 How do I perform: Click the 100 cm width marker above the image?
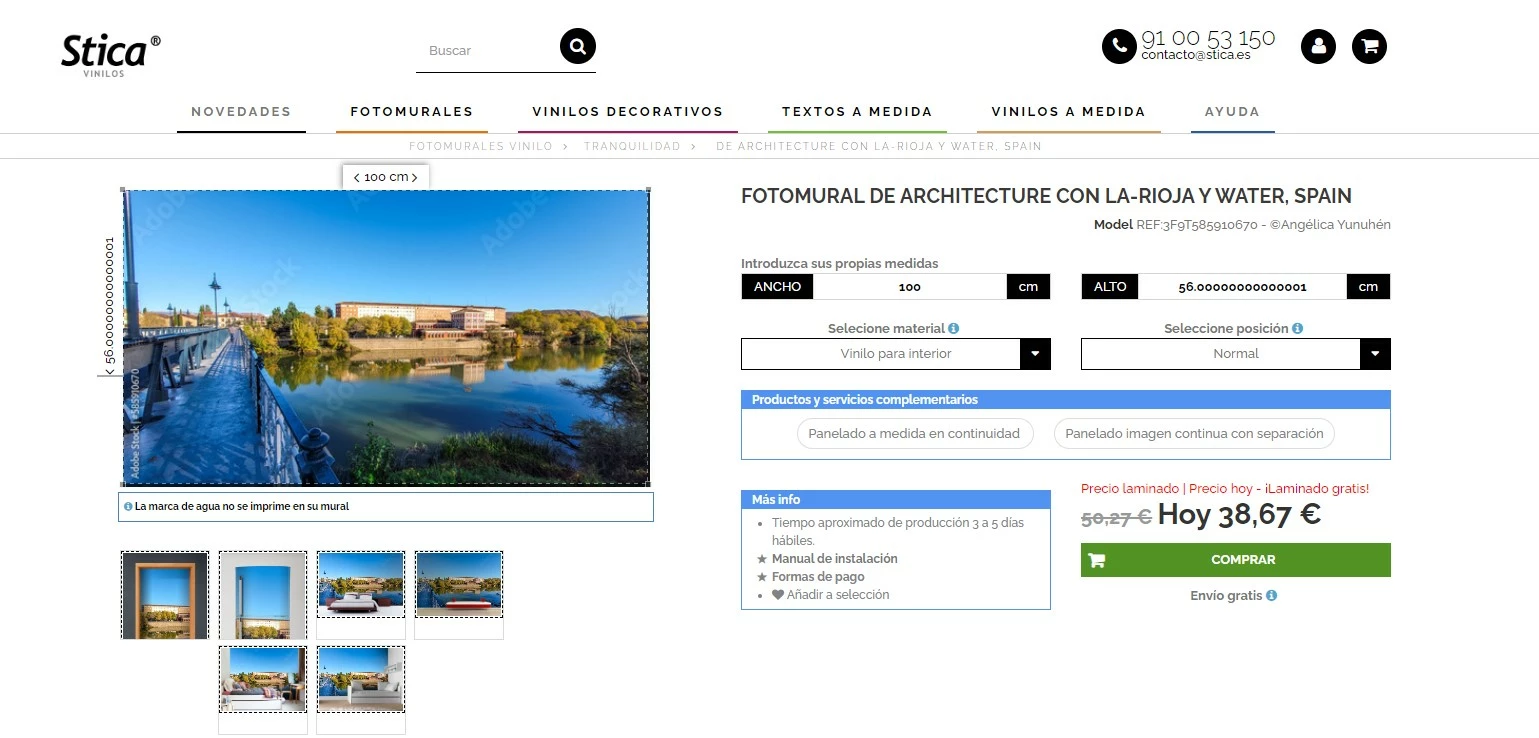pos(386,177)
